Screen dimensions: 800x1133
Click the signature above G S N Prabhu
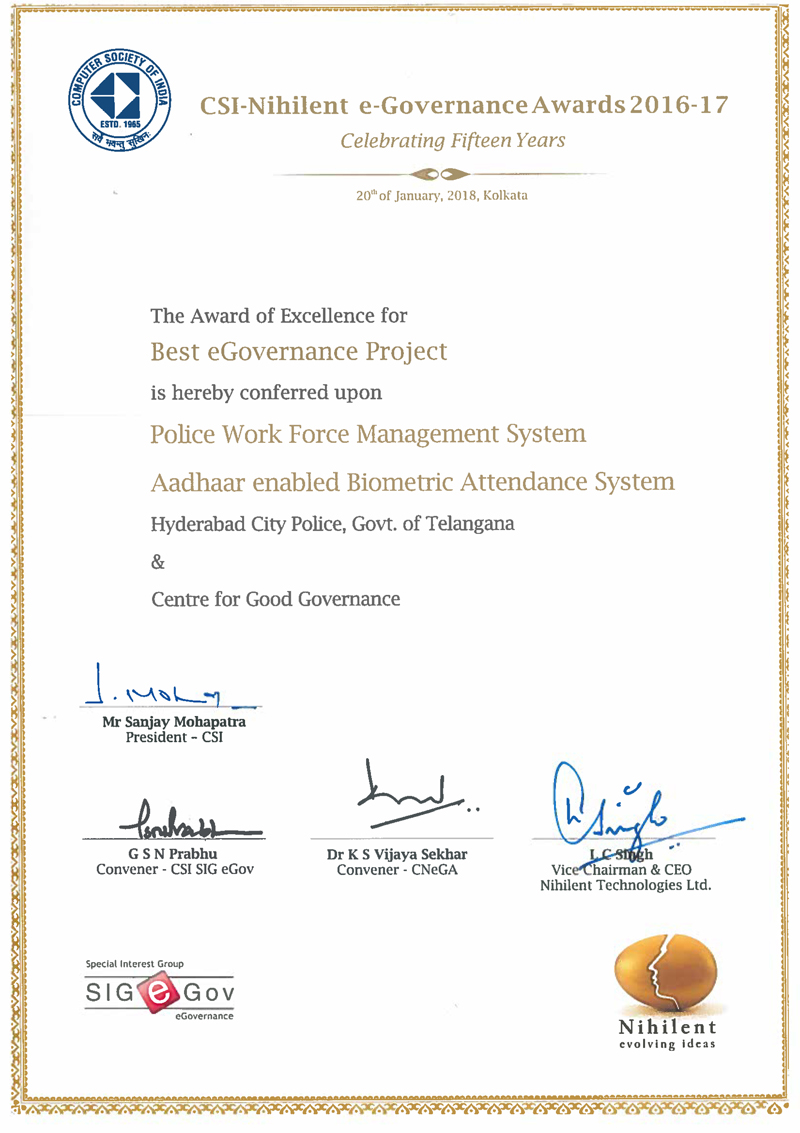[x=189, y=820]
